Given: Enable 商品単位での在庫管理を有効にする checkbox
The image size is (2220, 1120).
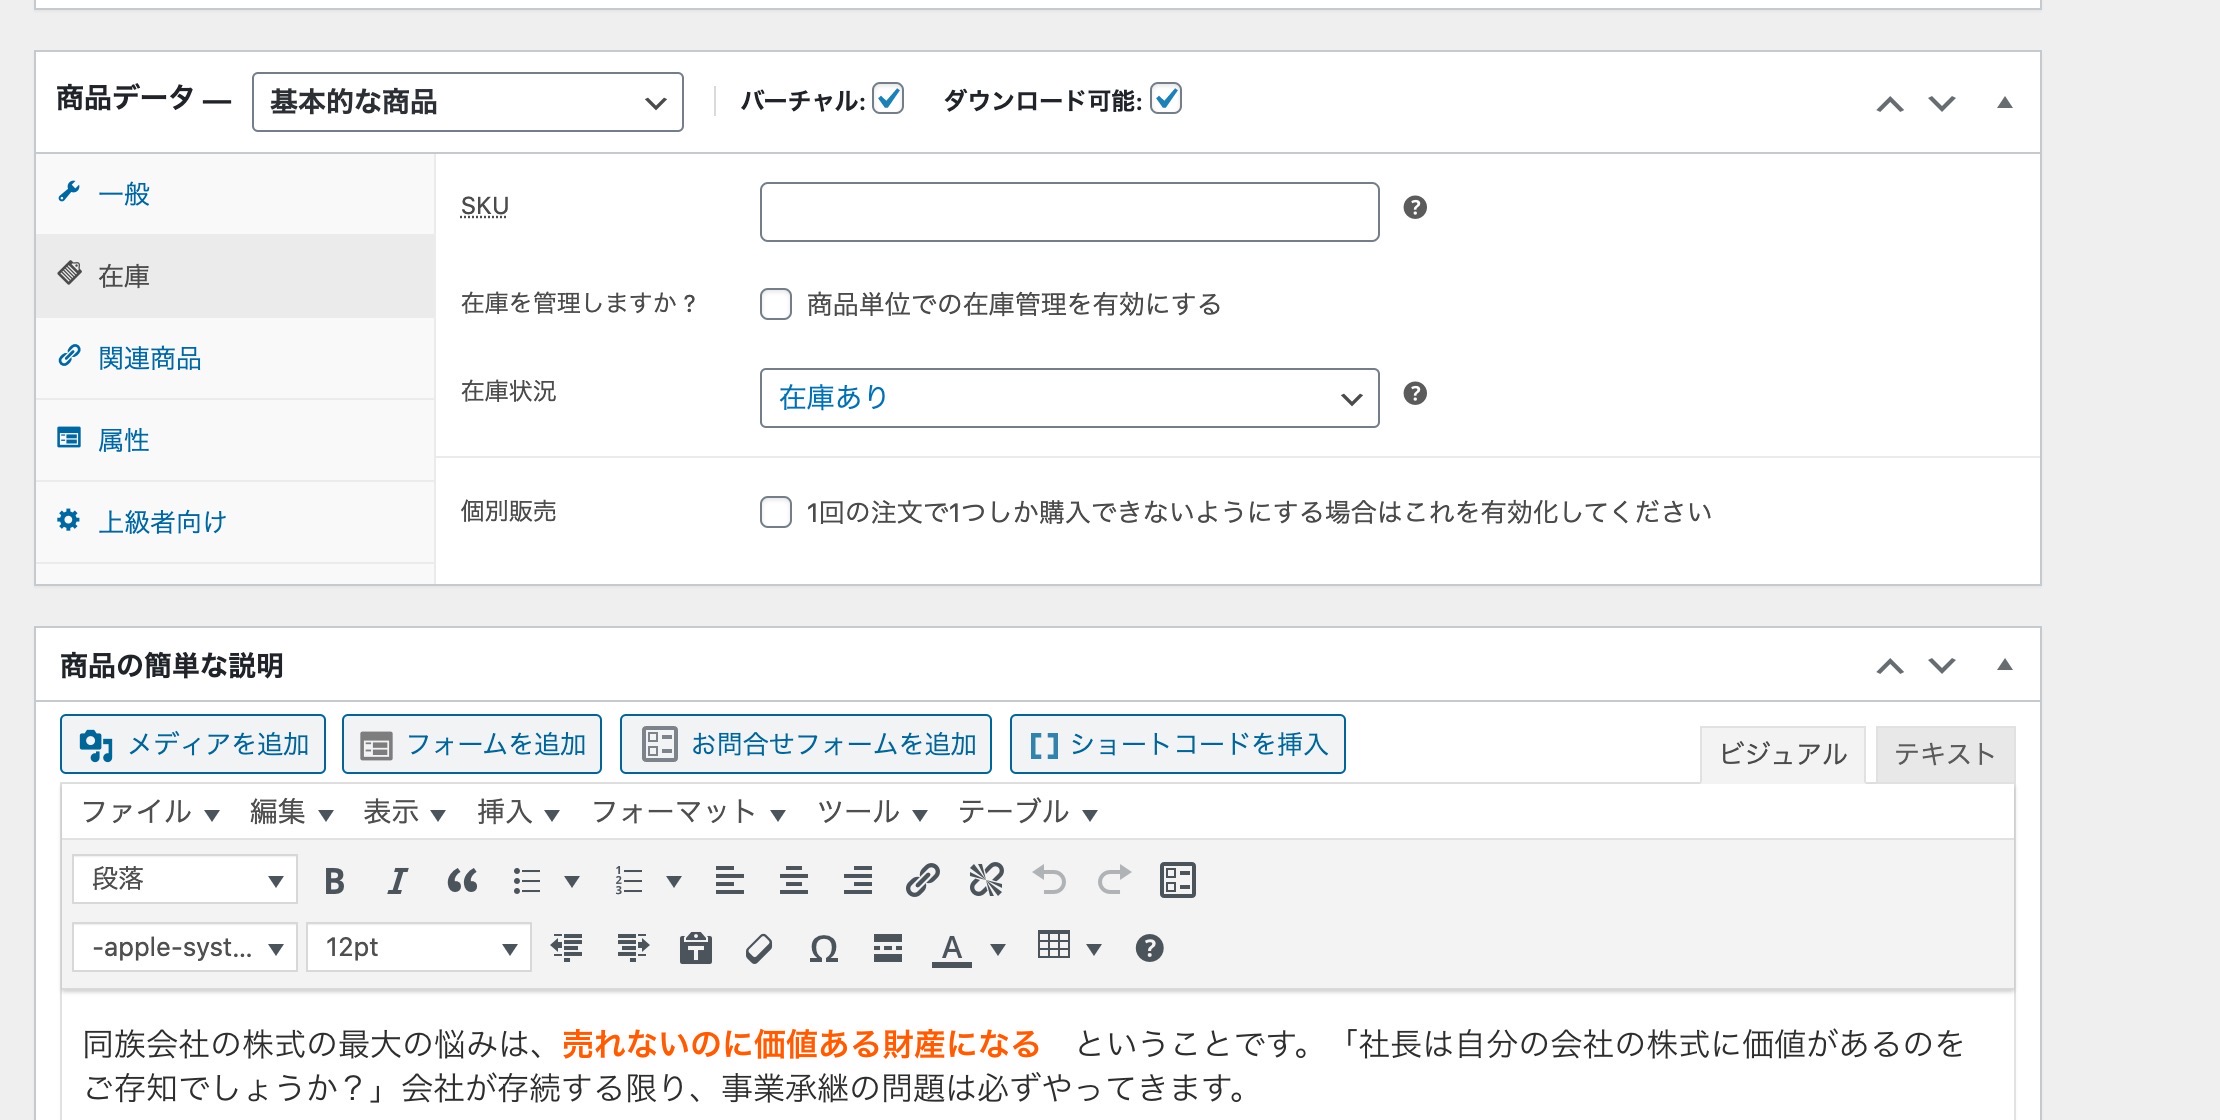Looking at the screenshot, I should tap(776, 304).
